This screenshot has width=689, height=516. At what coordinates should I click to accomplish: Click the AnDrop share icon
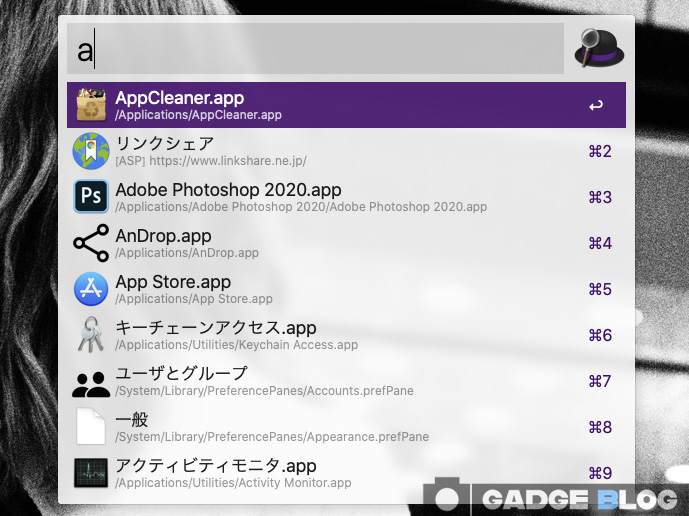[91, 243]
